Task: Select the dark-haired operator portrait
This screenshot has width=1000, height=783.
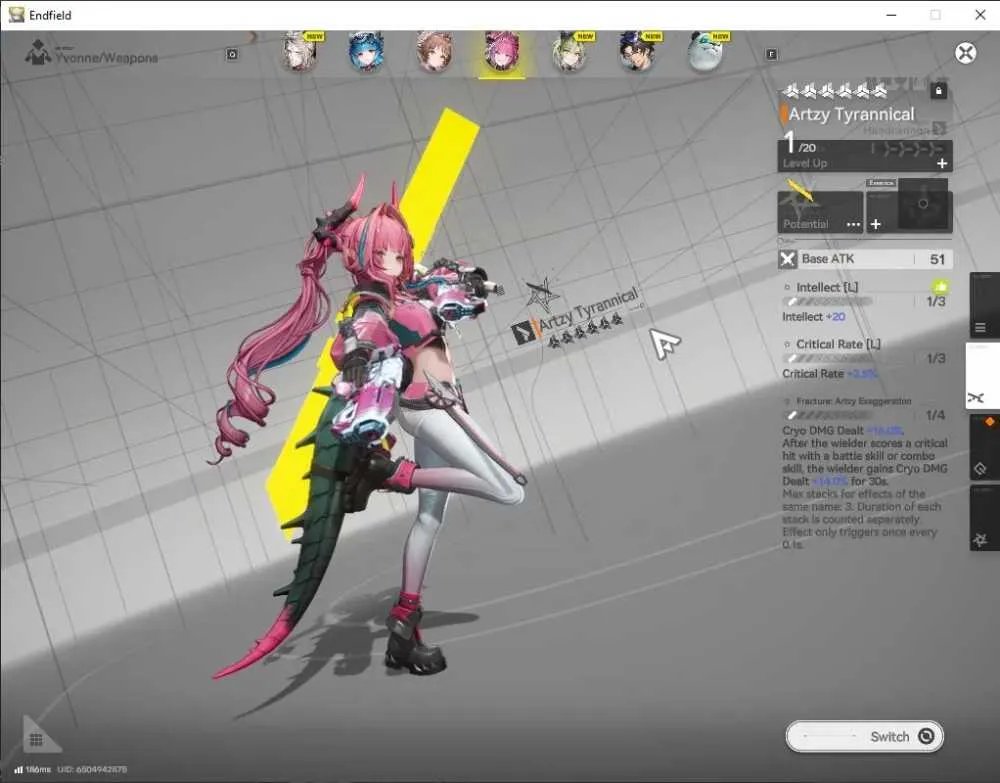Action: [x=637, y=51]
